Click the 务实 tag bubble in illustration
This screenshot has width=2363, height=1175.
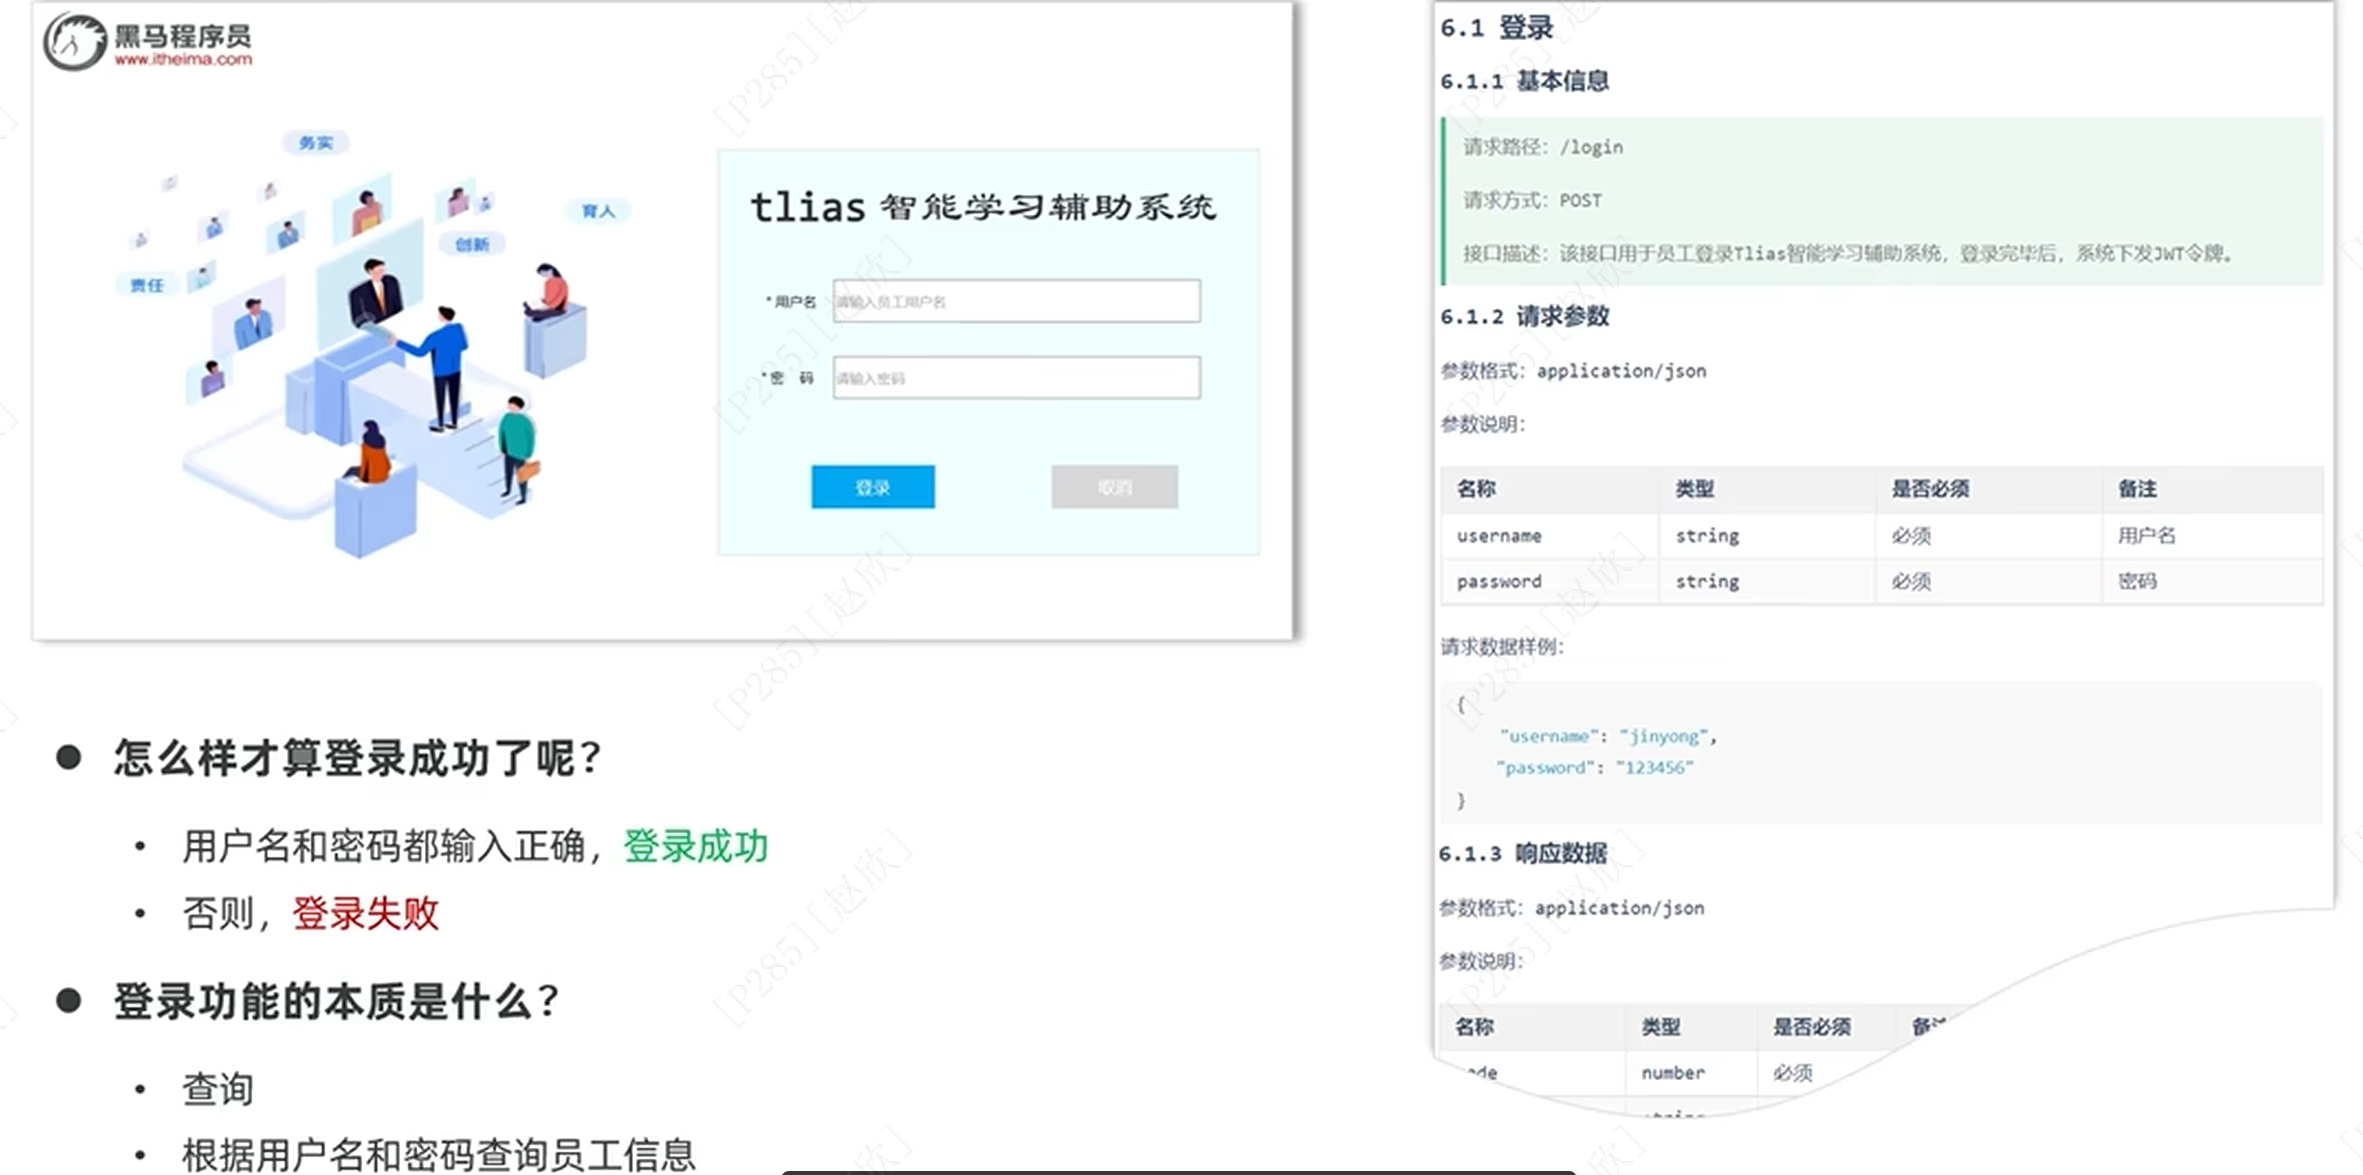click(x=315, y=143)
